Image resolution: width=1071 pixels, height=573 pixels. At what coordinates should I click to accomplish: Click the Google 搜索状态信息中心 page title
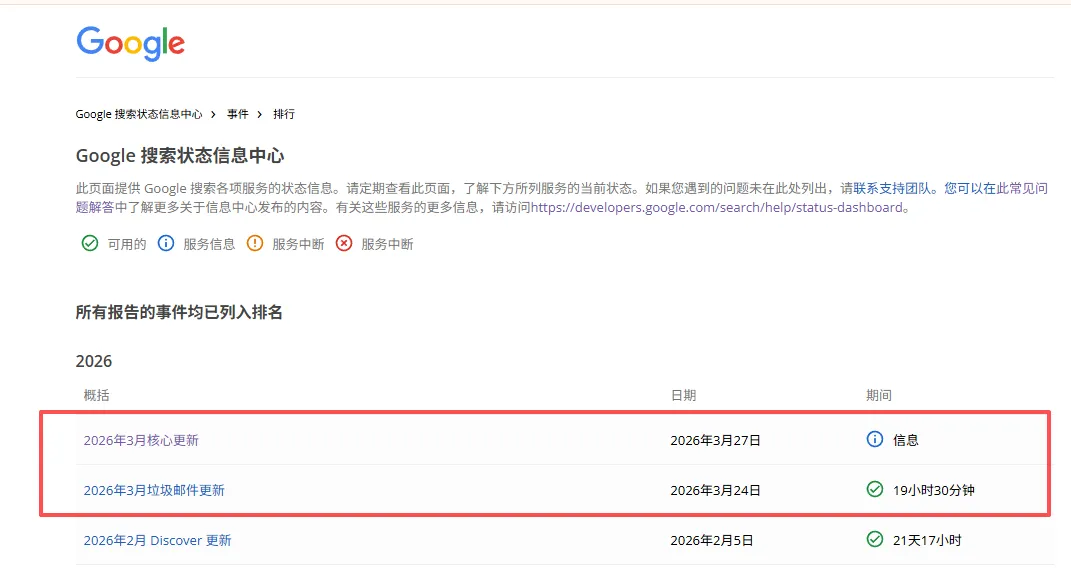(x=180, y=156)
